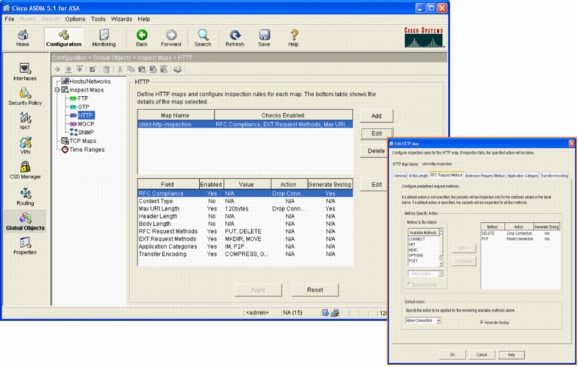
Task: Select TCP Maps in the tree
Action: pyautogui.click(x=79, y=141)
